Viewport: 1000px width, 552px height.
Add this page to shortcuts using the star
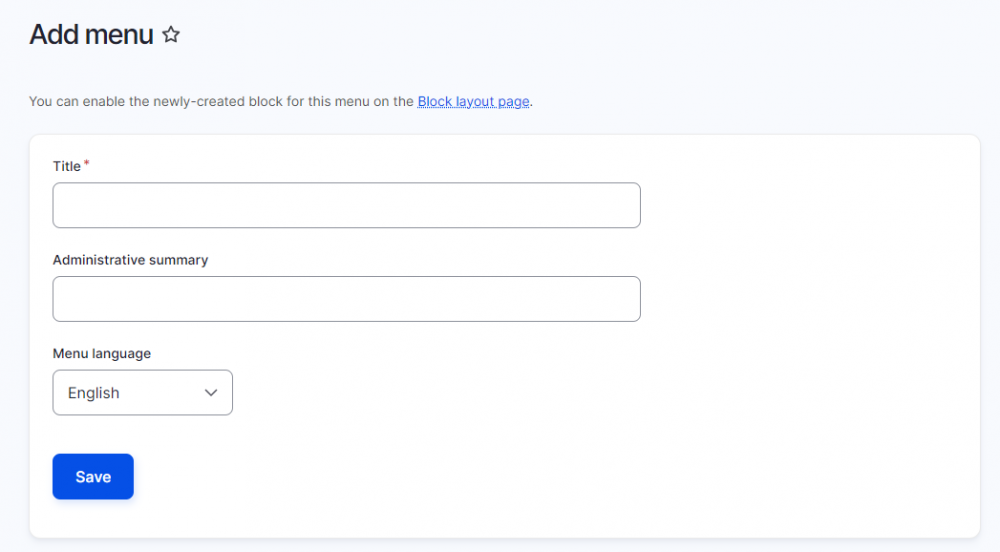pos(171,35)
